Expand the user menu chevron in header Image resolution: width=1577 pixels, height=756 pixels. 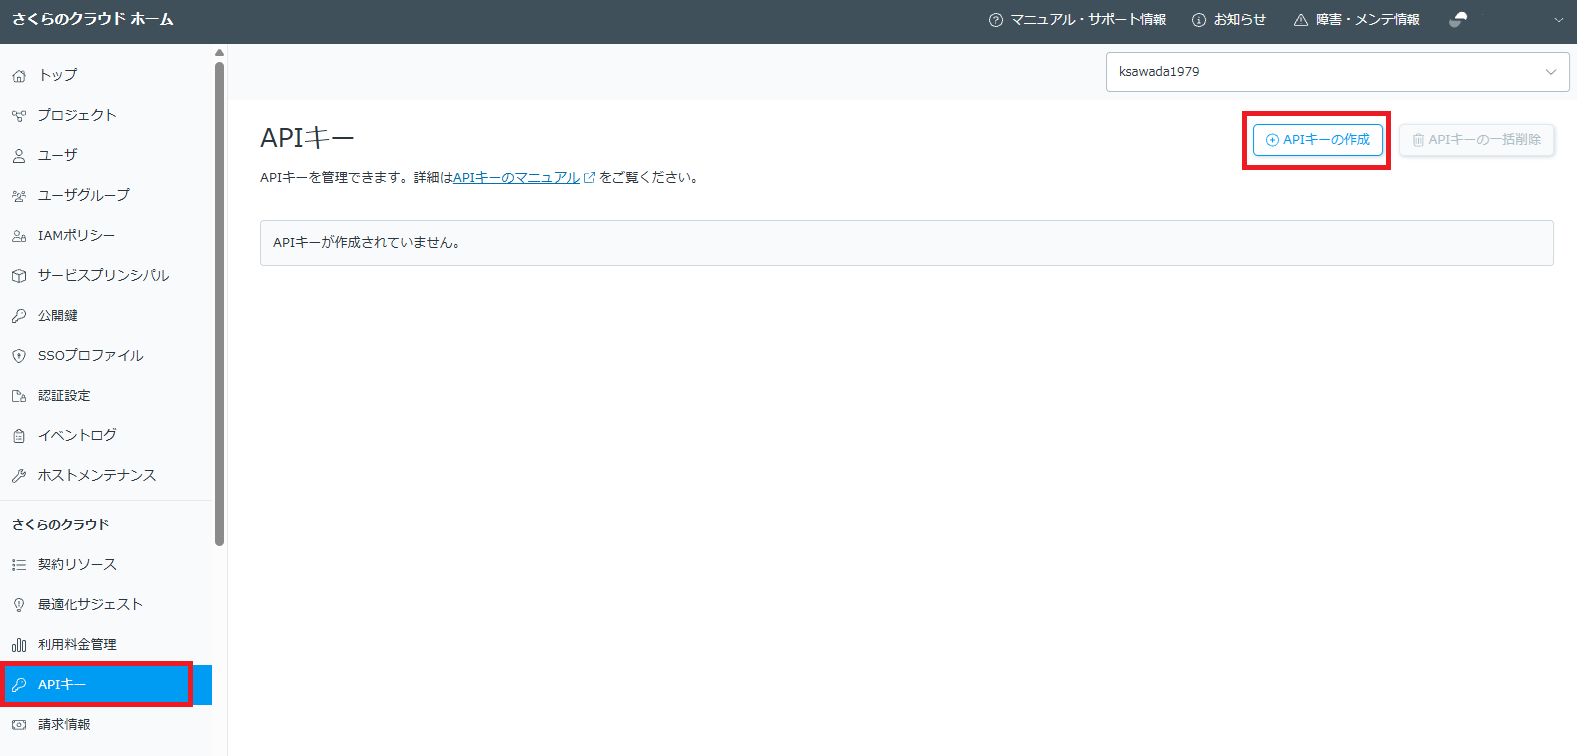click(x=1558, y=20)
